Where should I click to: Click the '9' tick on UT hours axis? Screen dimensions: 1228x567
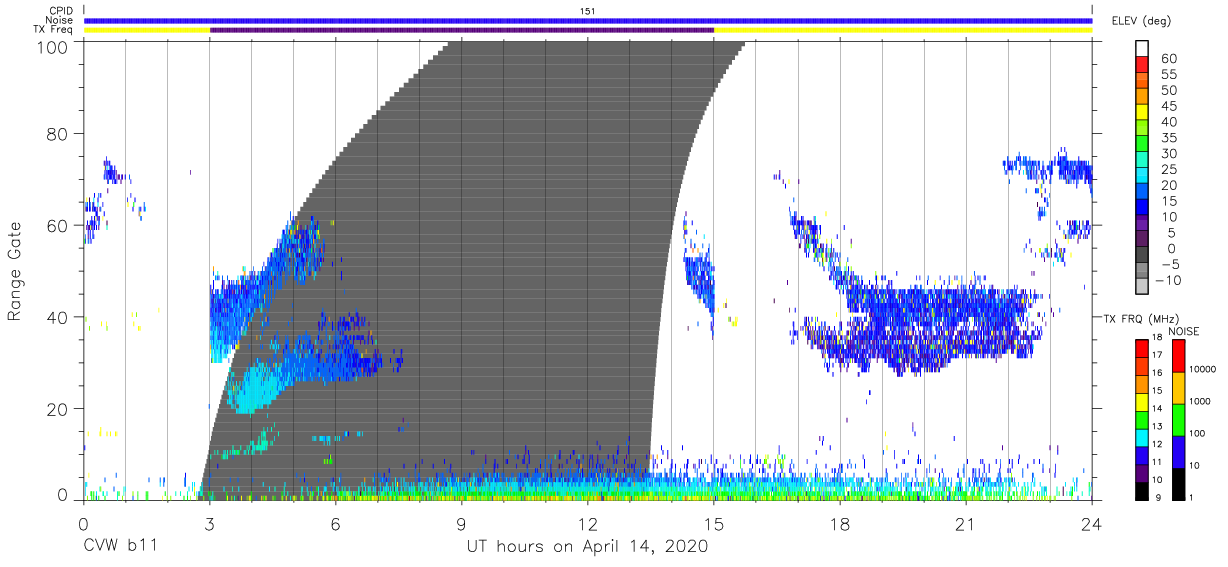[462, 522]
